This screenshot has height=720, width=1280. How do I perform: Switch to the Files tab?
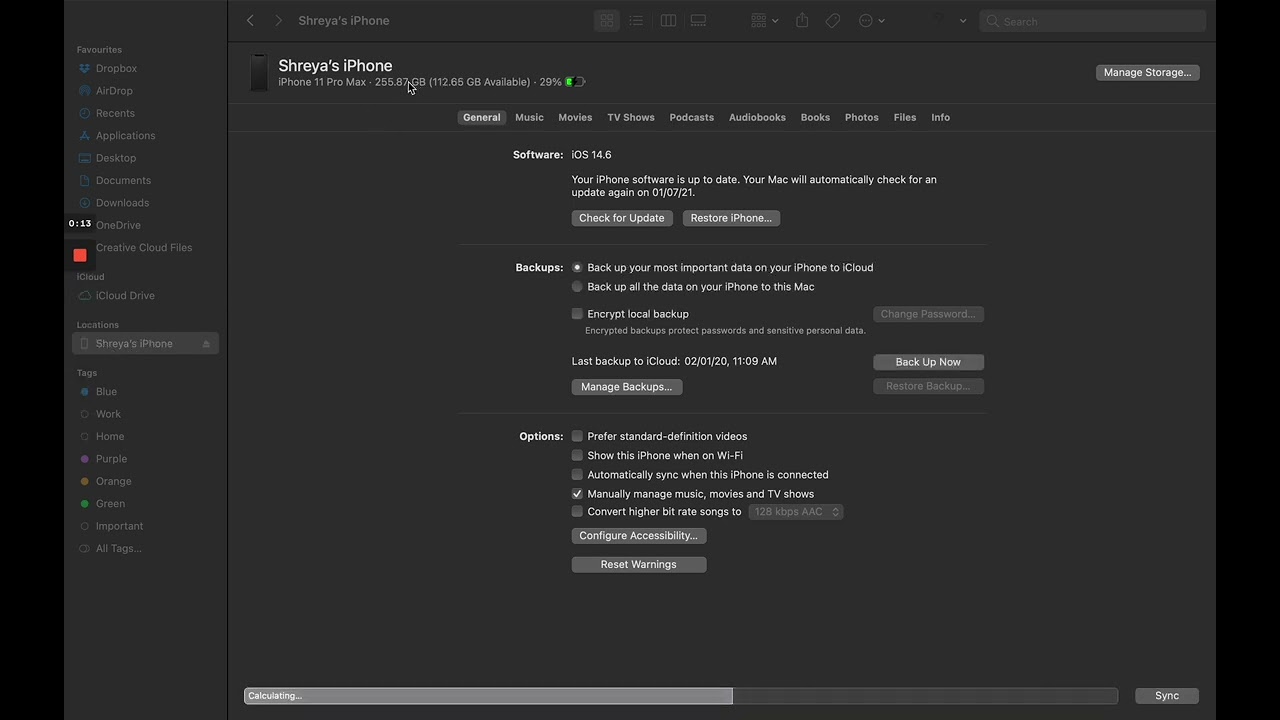(905, 117)
